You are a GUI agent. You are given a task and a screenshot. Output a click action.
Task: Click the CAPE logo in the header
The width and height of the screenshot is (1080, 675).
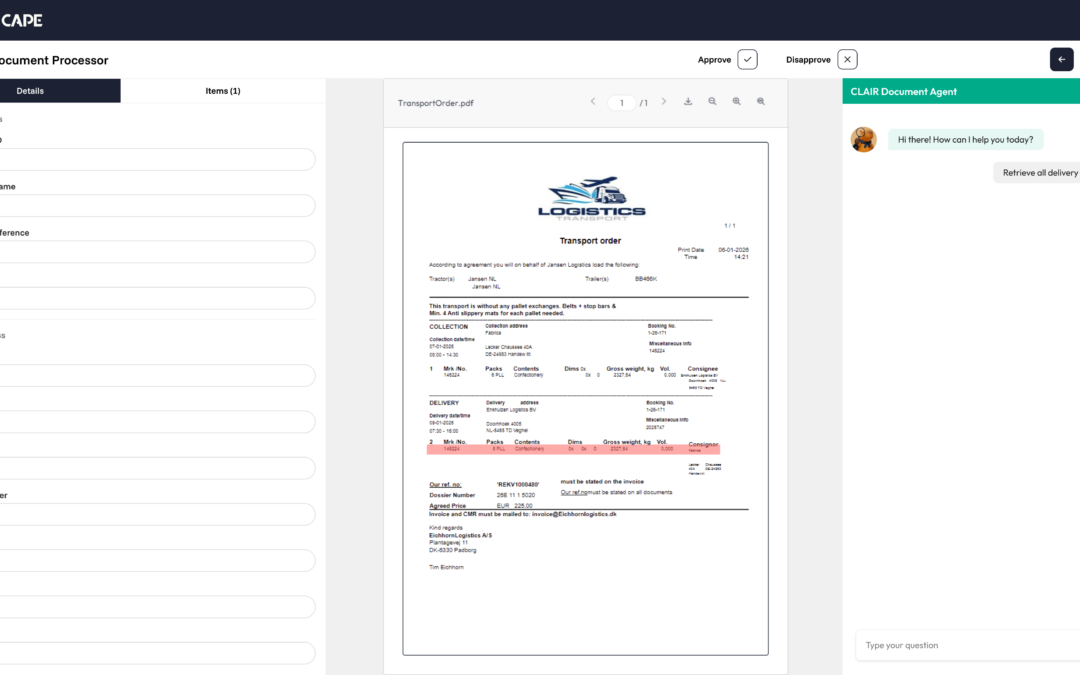coord(21,20)
